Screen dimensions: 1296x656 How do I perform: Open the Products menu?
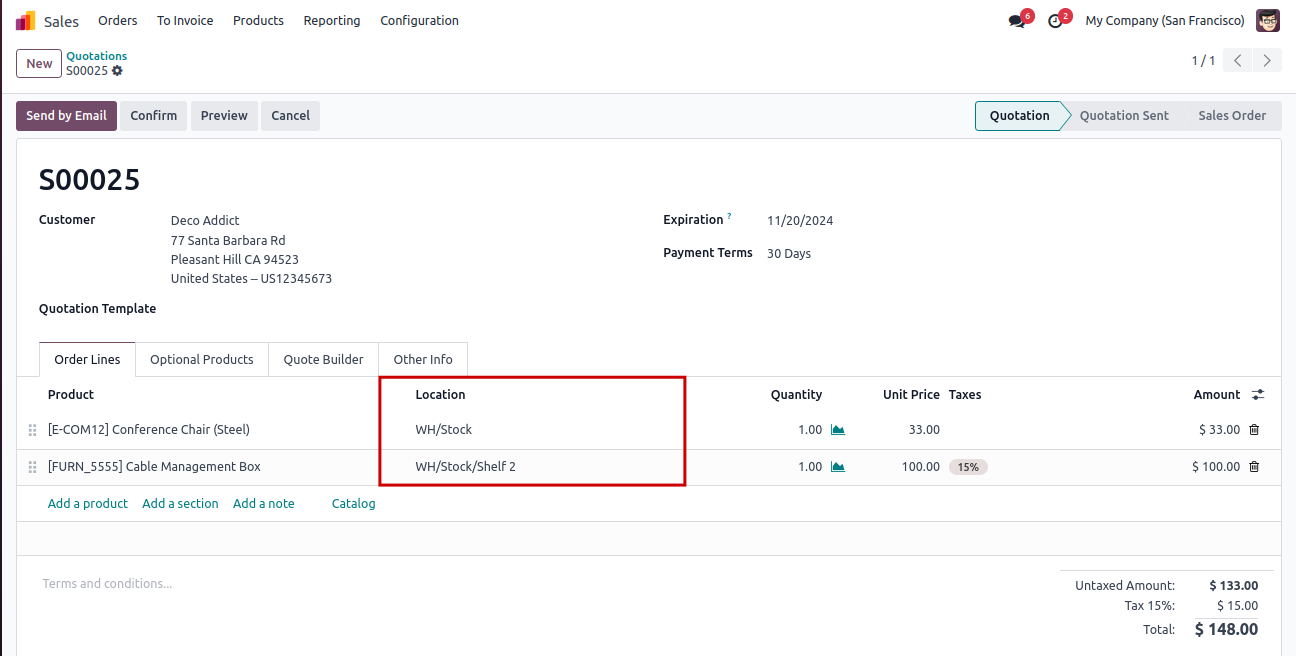258,20
